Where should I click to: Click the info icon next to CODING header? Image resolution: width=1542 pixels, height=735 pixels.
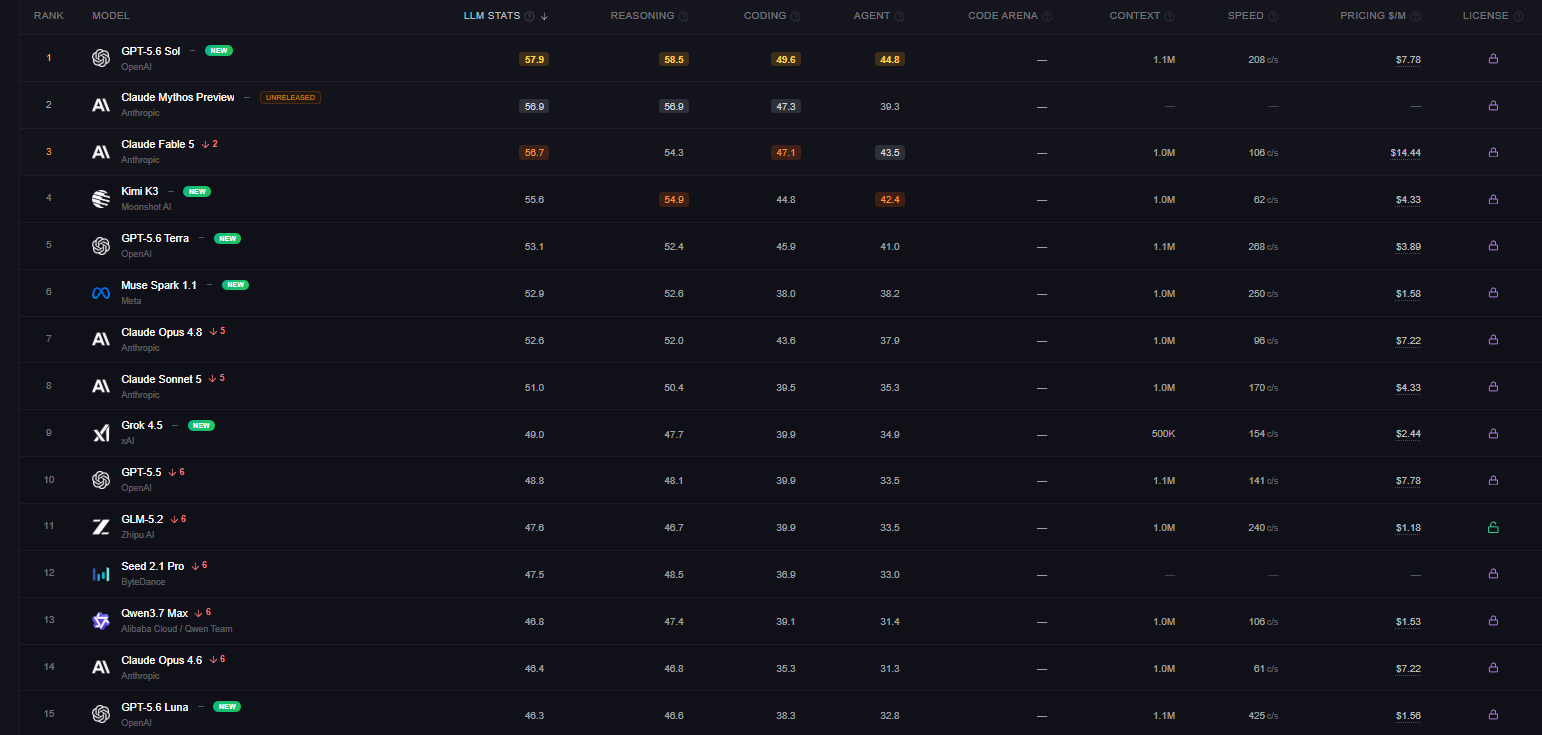coord(796,16)
